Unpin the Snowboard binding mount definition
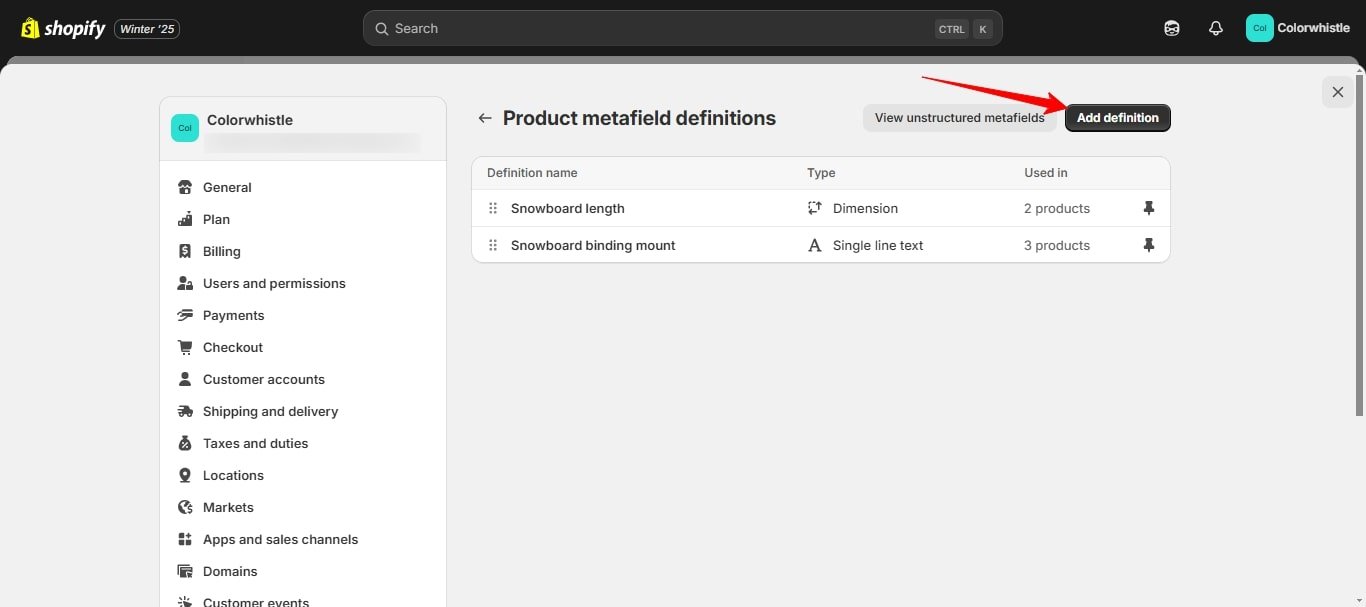This screenshot has width=1366, height=607. coord(1148,245)
